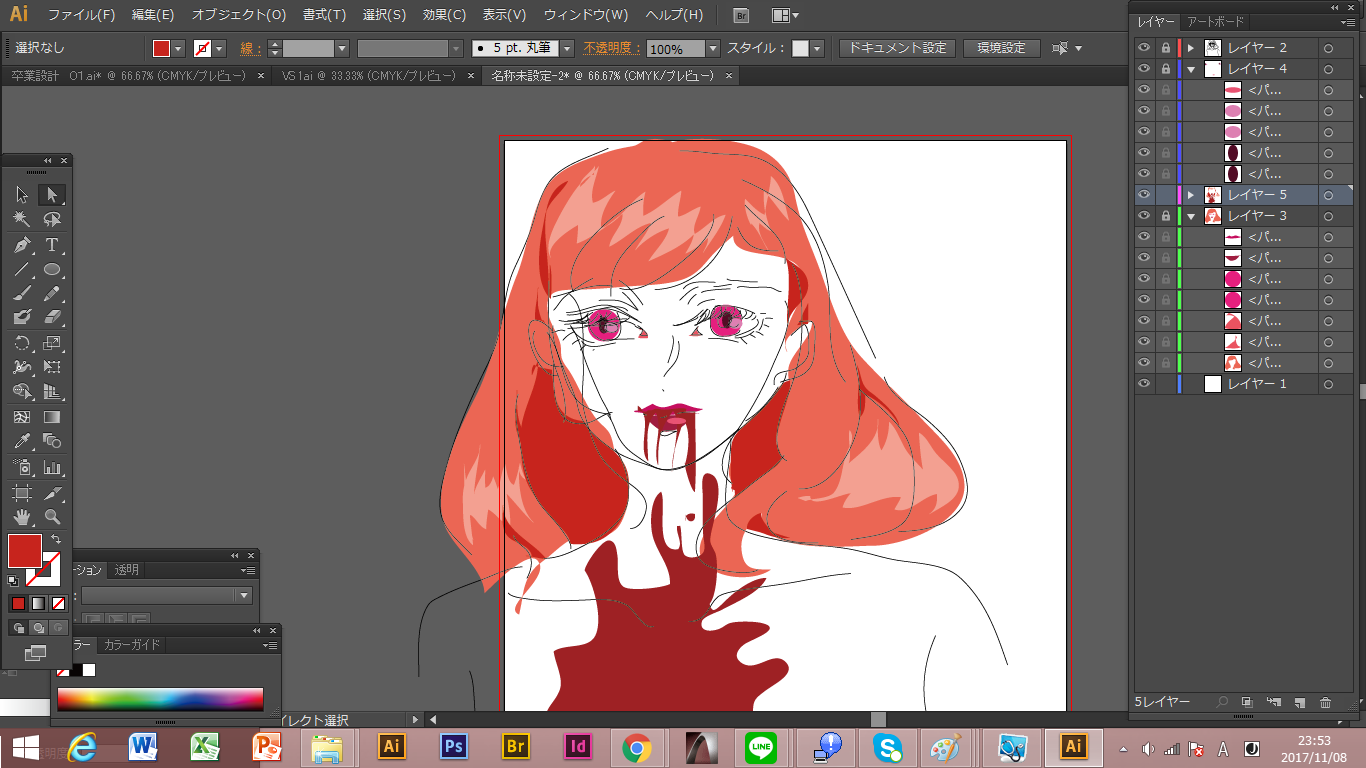Create new layer in Layers panel
The image size is (1366, 768).
pos(1299,703)
